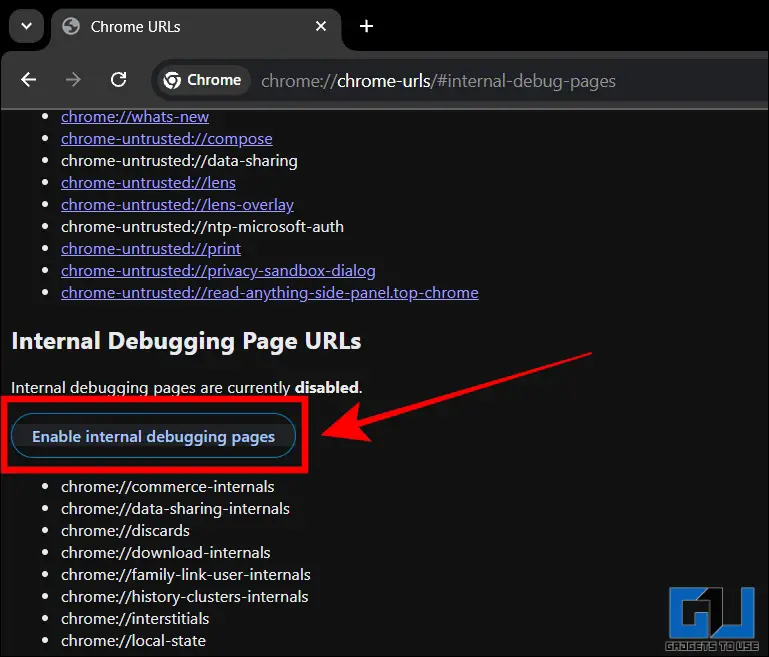Reload the current page
769x657 pixels.
(x=118, y=80)
